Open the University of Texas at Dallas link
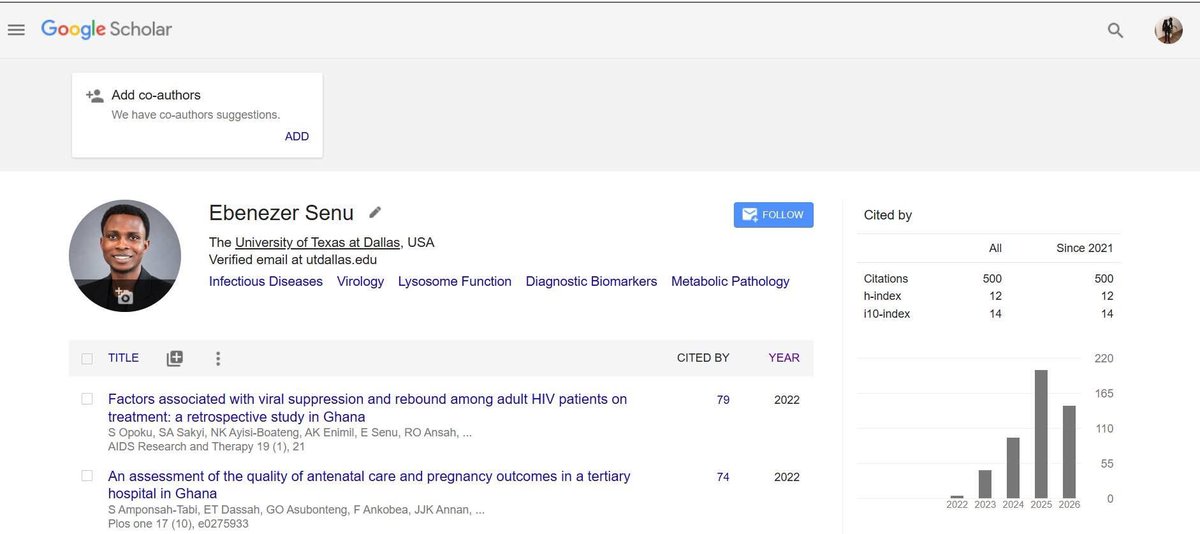This screenshot has height=534, width=1200. (x=319, y=243)
